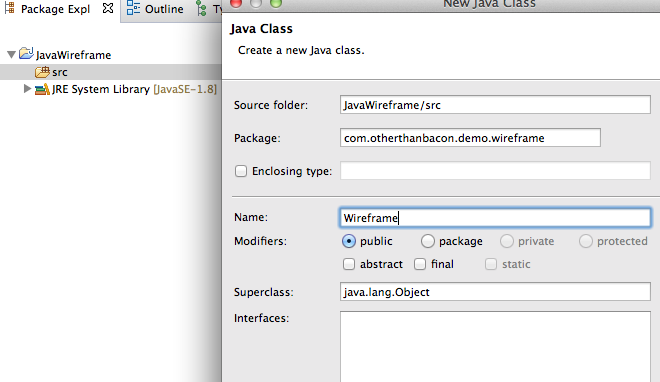Click the Modifiers: label
660x382 pixels.
point(260,241)
